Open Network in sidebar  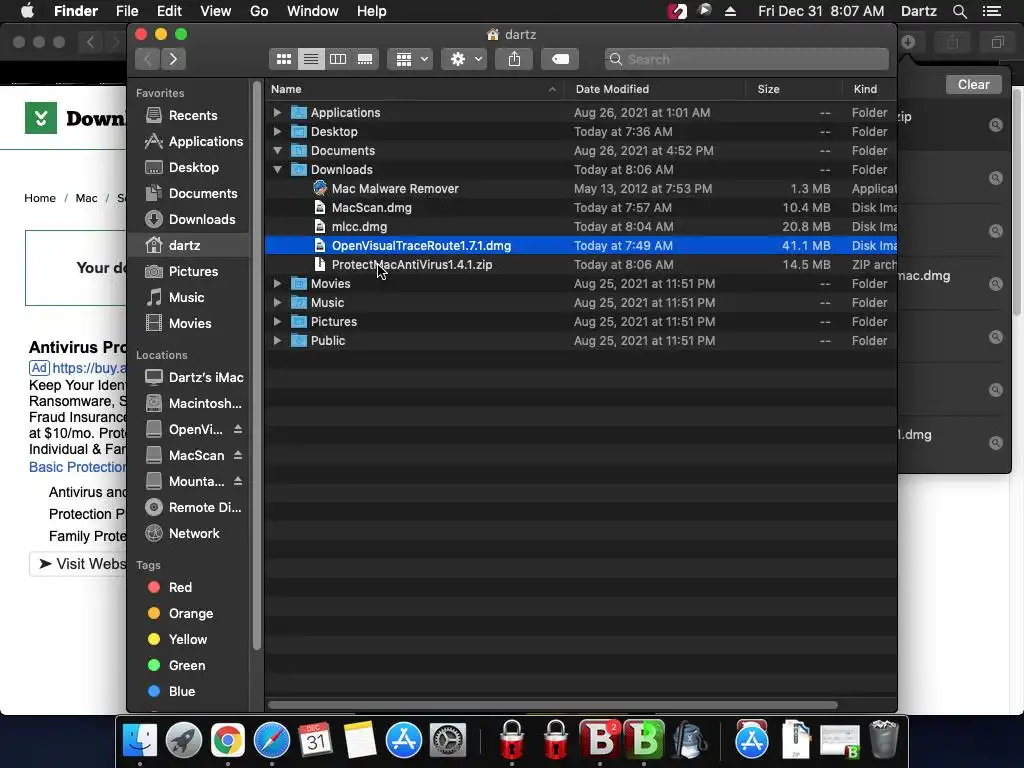[x=188, y=534]
